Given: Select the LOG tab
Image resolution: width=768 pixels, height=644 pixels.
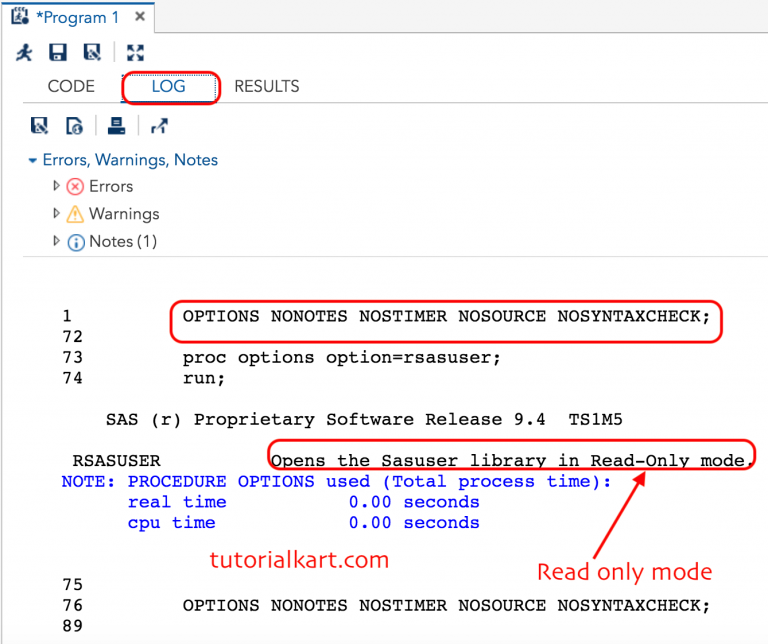Looking at the screenshot, I should (168, 87).
